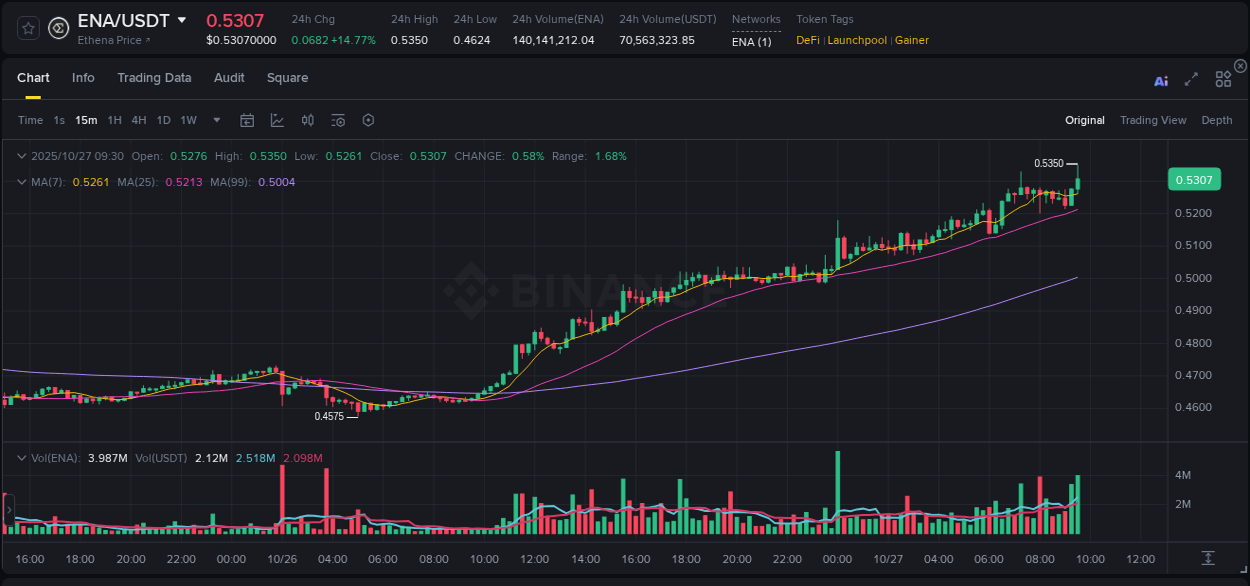Image resolution: width=1250 pixels, height=586 pixels.
Task: Open the technical indicators icon
Action: coord(307,119)
